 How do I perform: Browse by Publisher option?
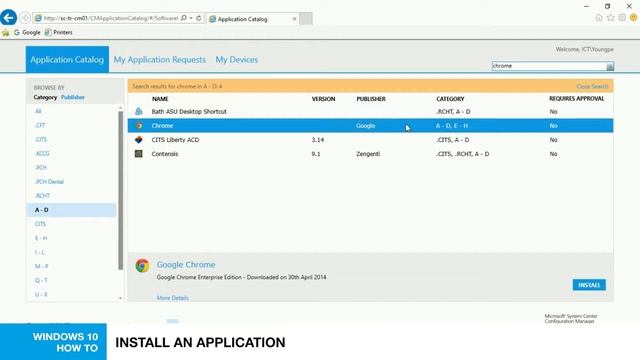tap(73, 97)
